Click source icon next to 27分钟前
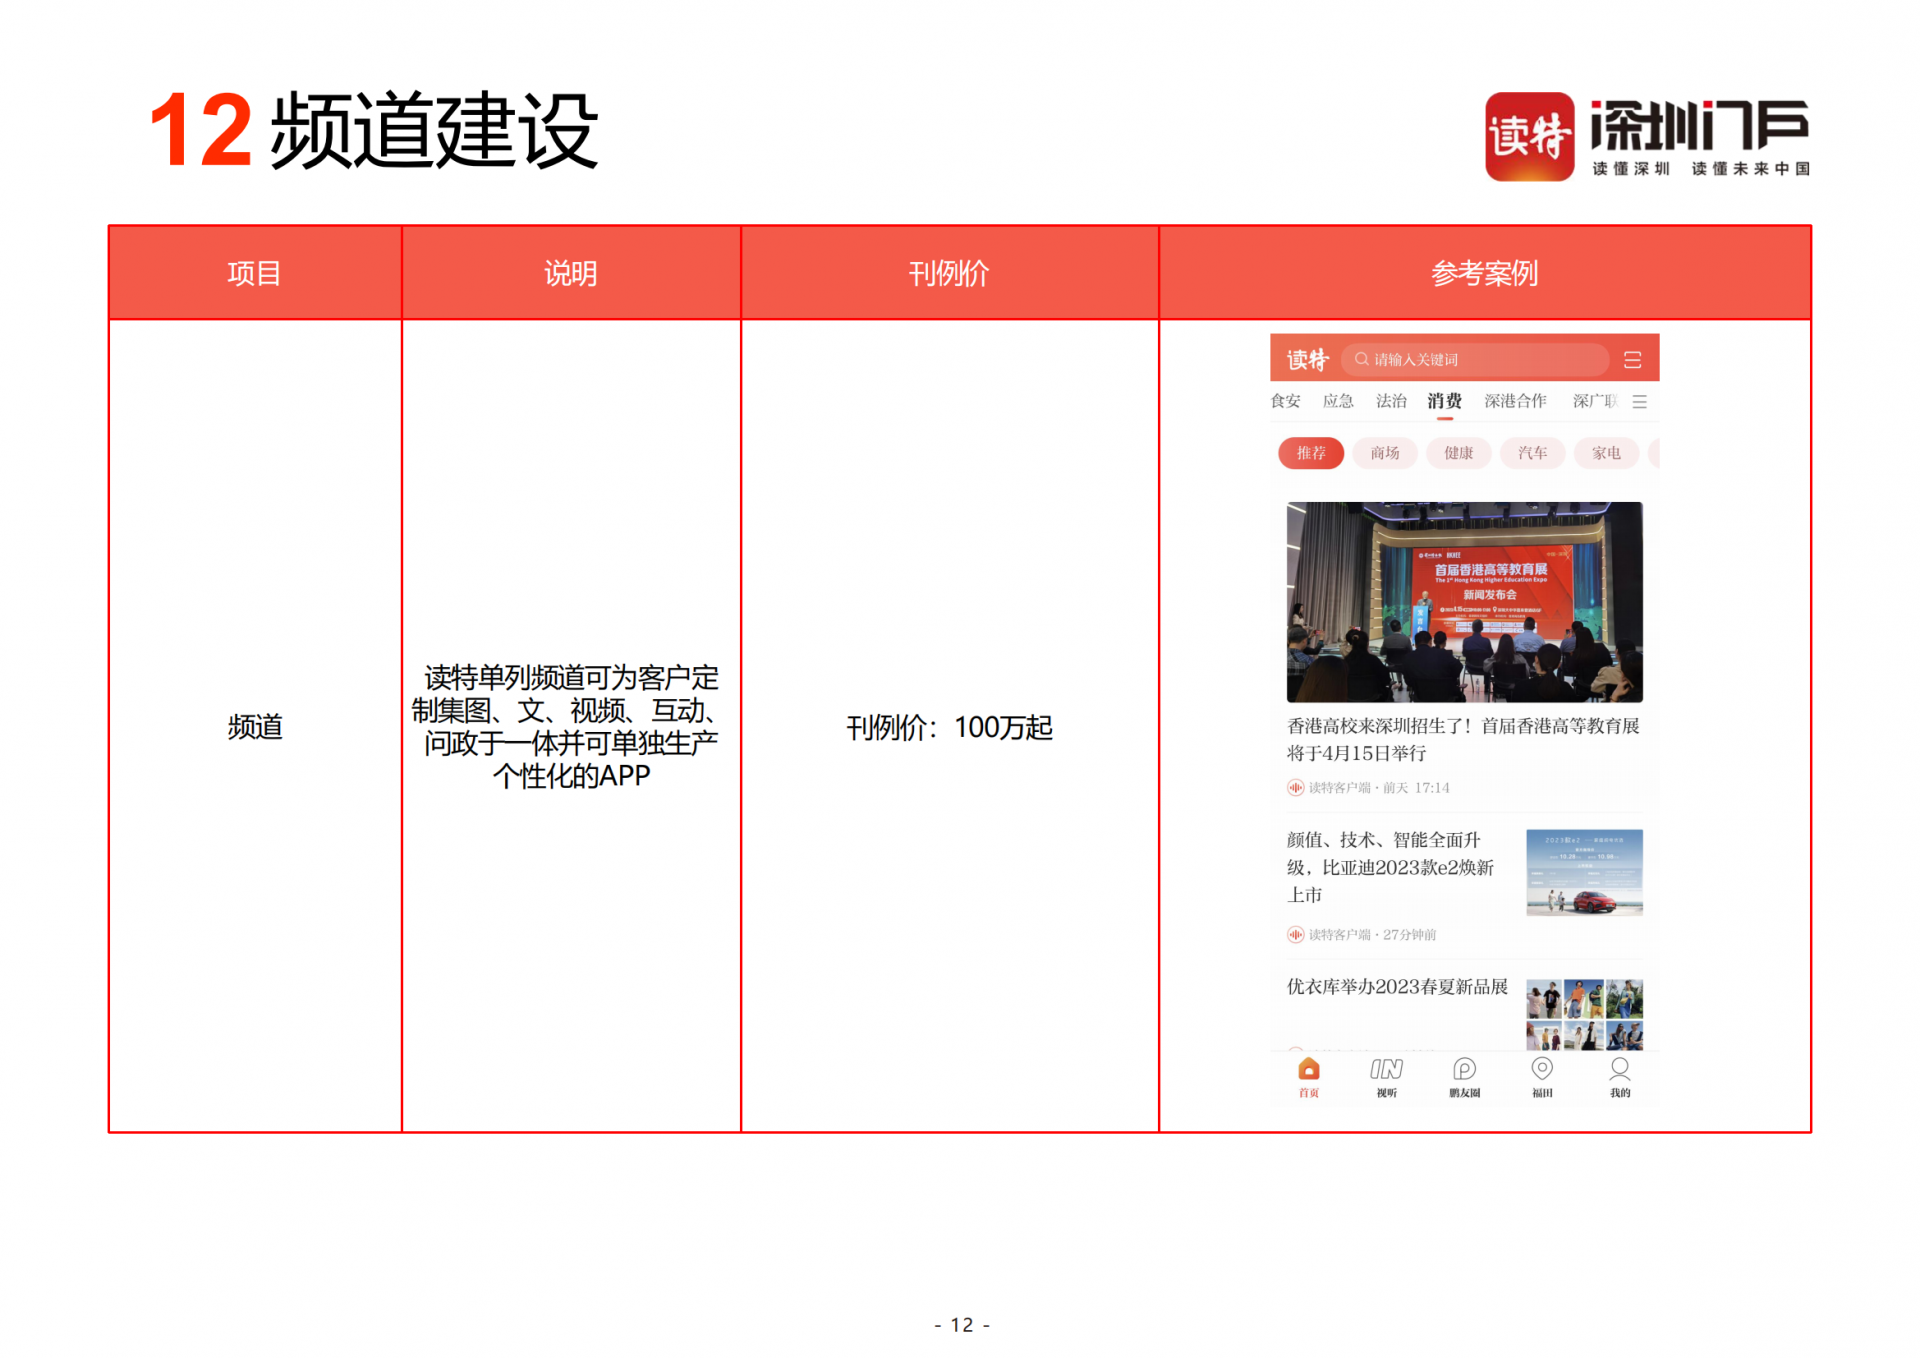The width and height of the screenshot is (1920, 1358). click(1295, 935)
